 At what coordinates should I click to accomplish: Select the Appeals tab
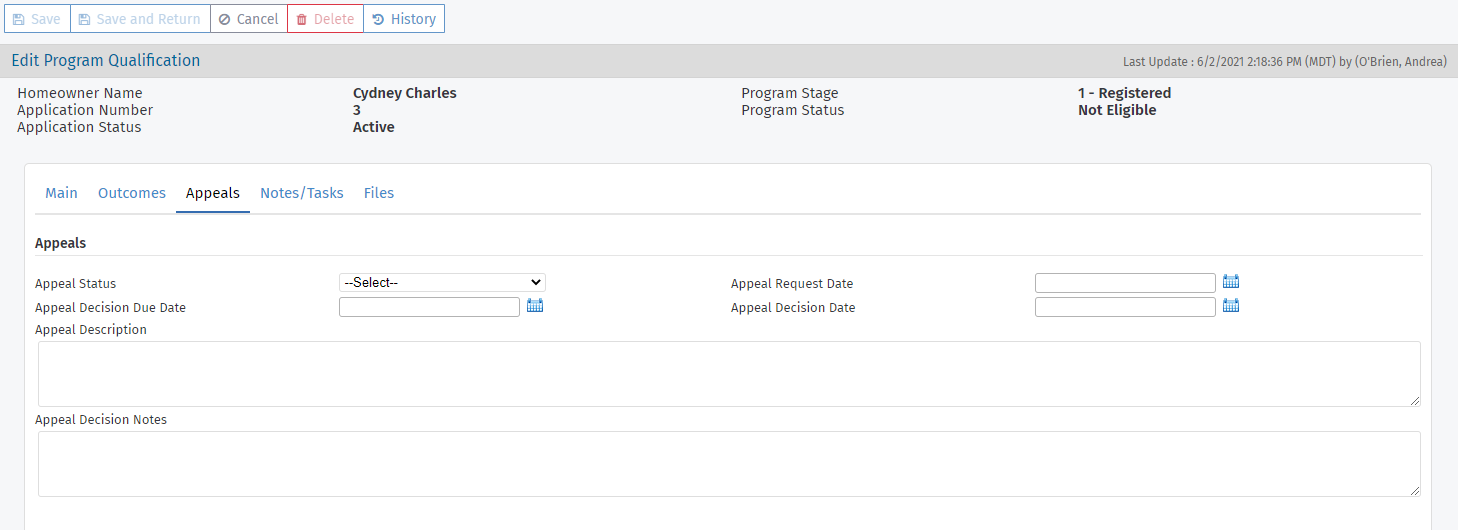coord(213,193)
